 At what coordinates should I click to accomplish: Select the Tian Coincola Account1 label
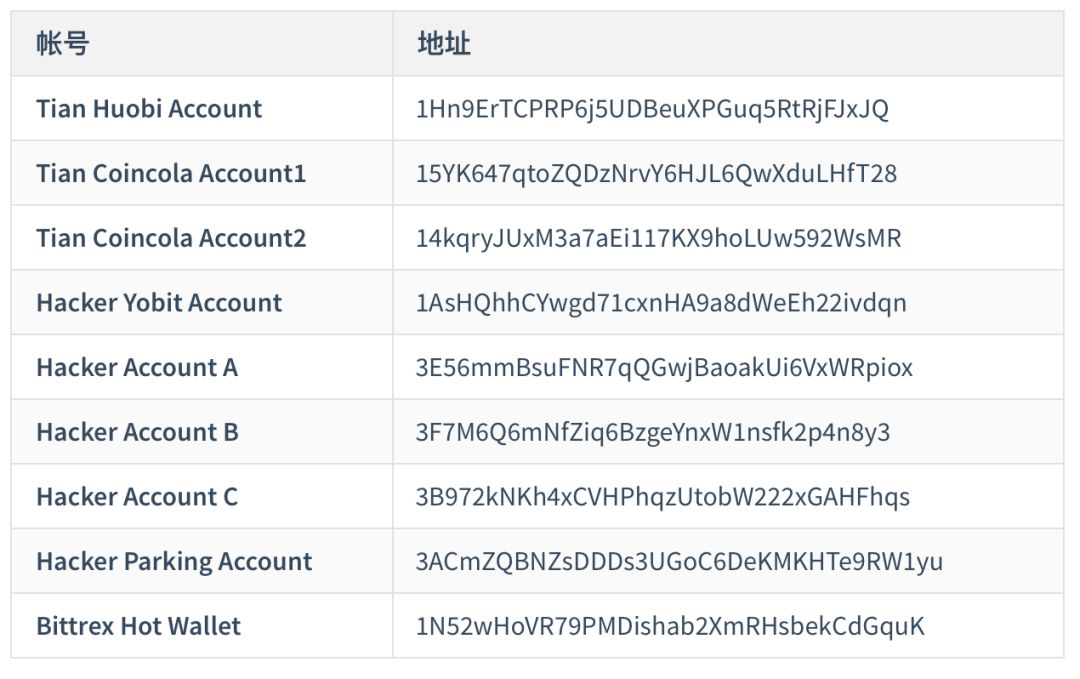click(x=171, y=174)
